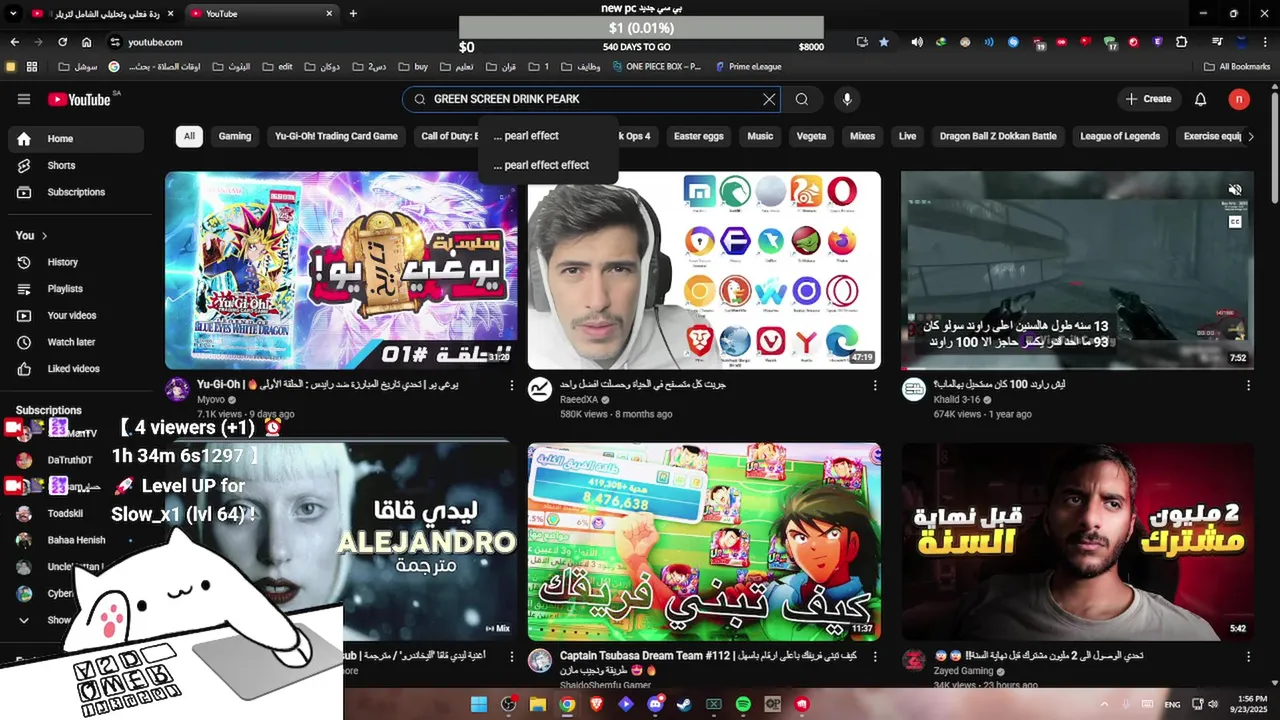The width and height of the screenshot is (1280, 720).
Task: Click the Create button
Action: (x=1148, y=99)
